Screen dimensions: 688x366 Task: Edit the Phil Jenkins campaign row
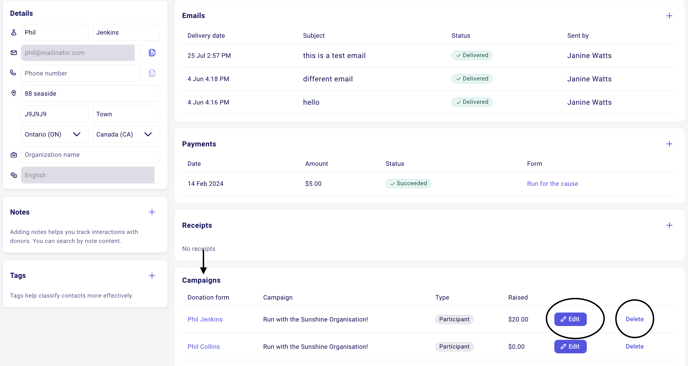(570, 319)
